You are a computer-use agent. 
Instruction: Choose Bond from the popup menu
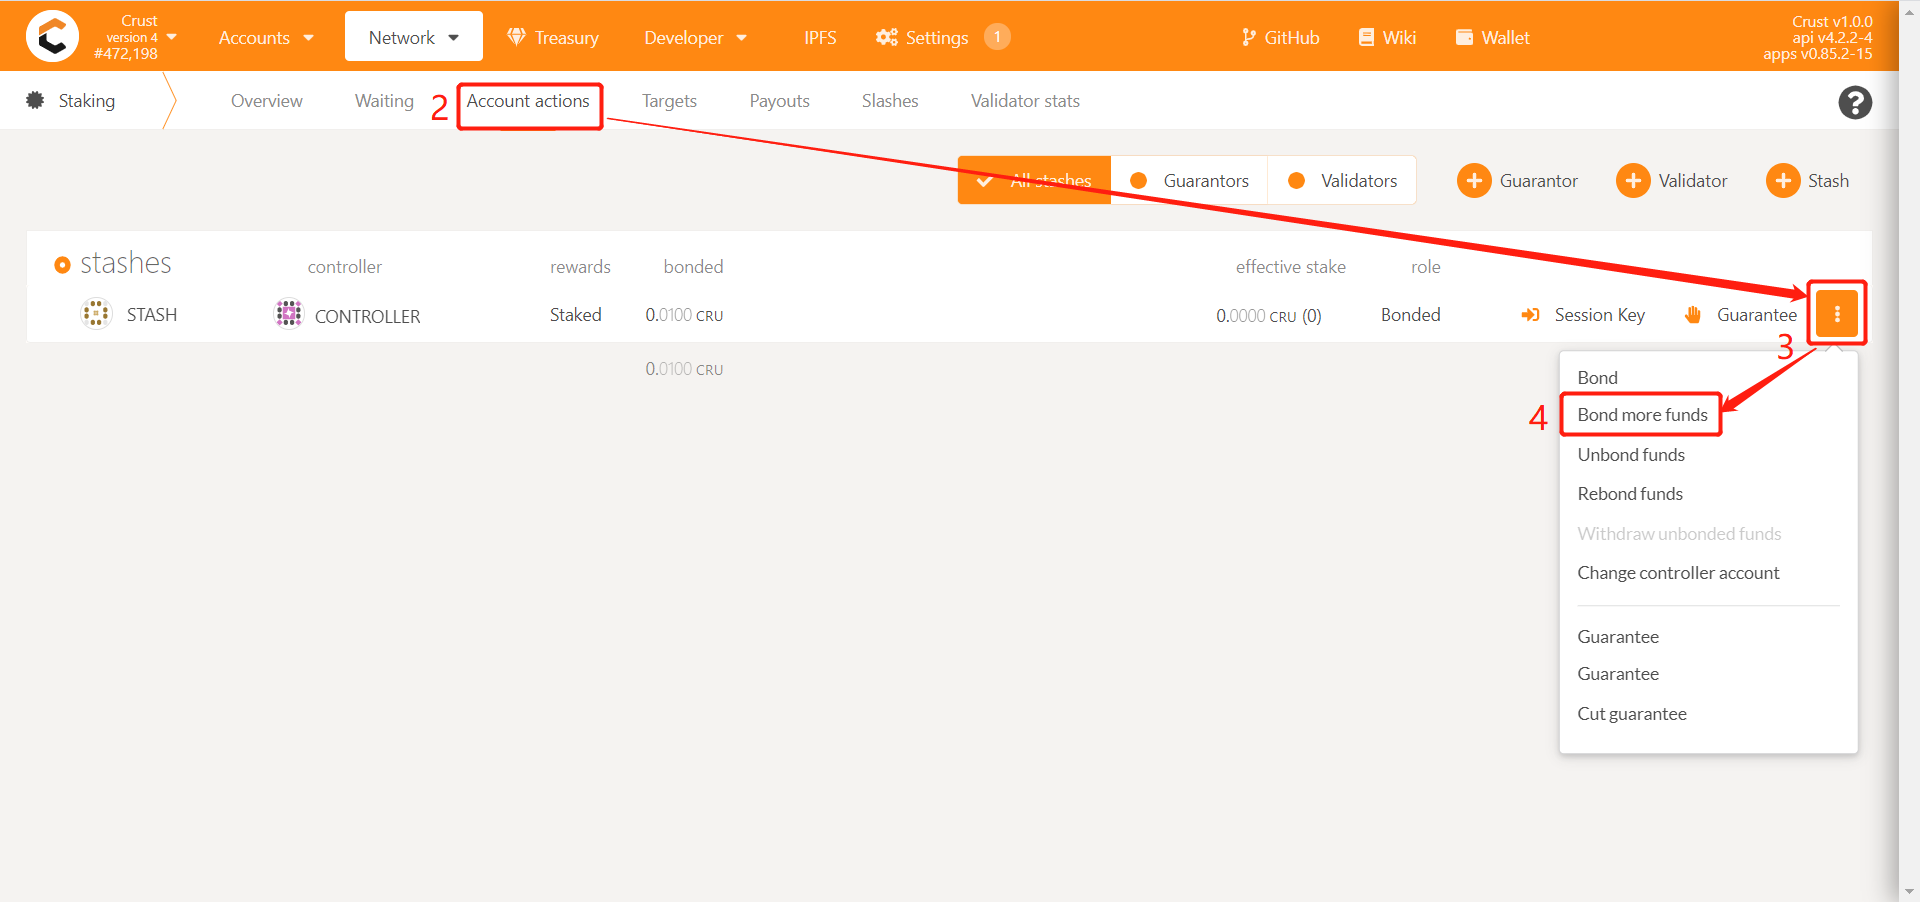pyautogui.click(x=1597, y=377)
